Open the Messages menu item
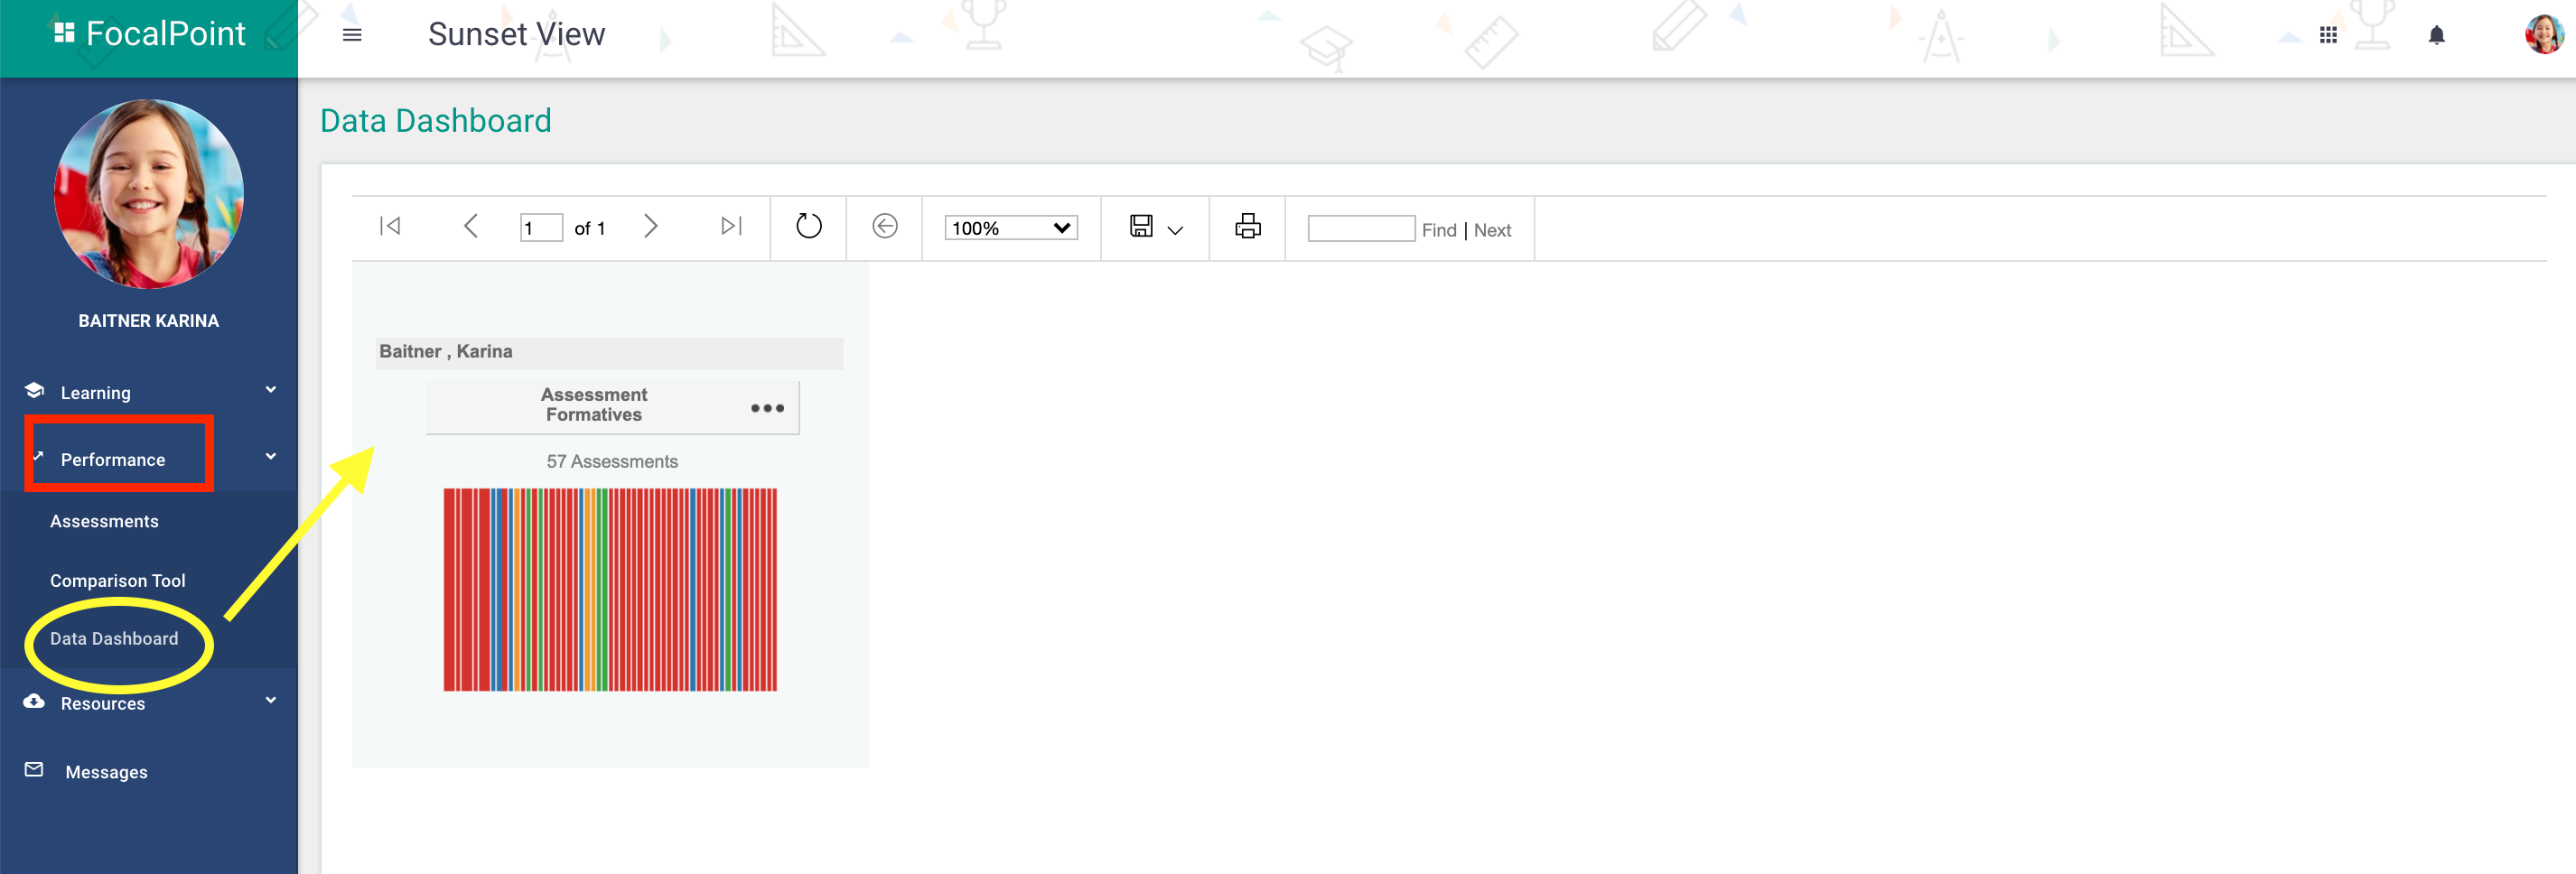Viewport: 2576px width, 874px height. pyautogui.click(x=106, y=773)
